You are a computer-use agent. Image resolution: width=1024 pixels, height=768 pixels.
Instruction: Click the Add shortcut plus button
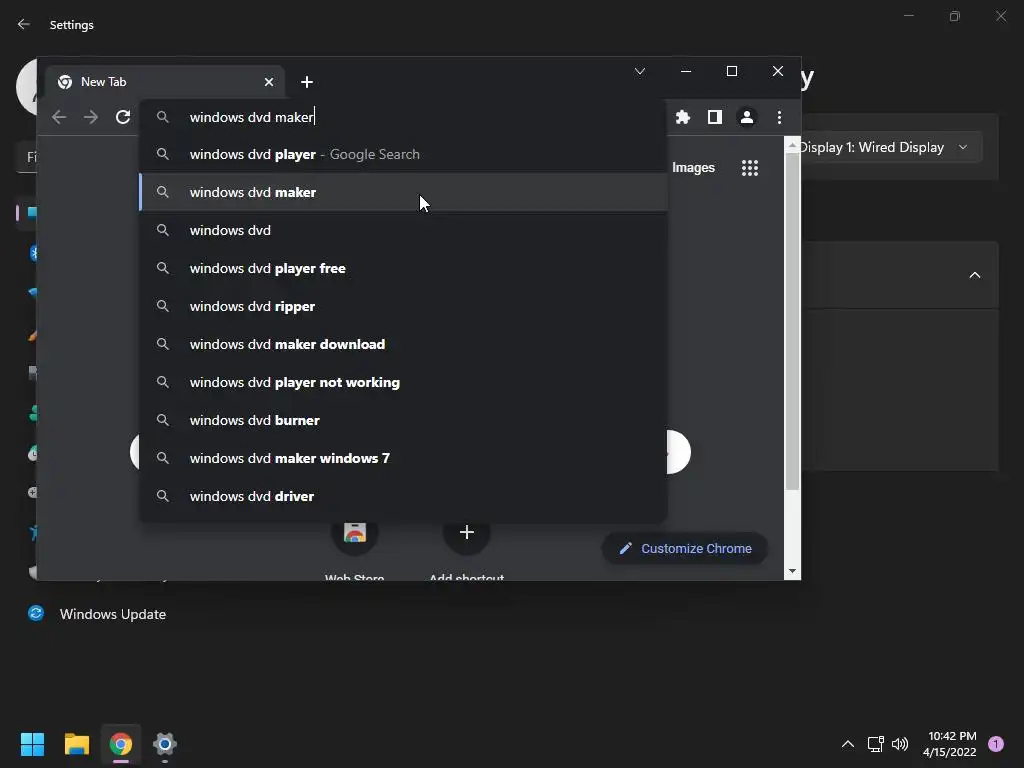(x=466, y=532)
